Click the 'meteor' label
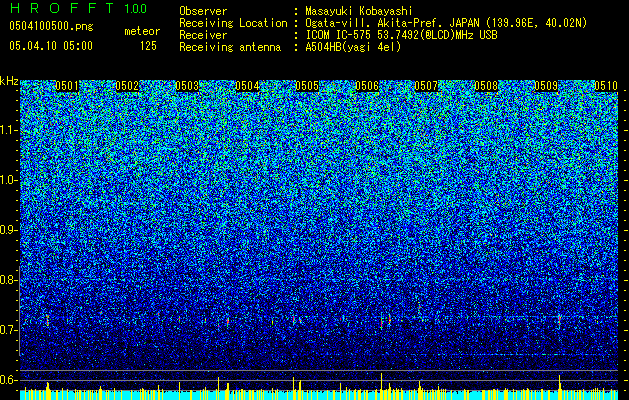Screen dimensions: 629x400 pyautogui.click(x=142, y=31)
